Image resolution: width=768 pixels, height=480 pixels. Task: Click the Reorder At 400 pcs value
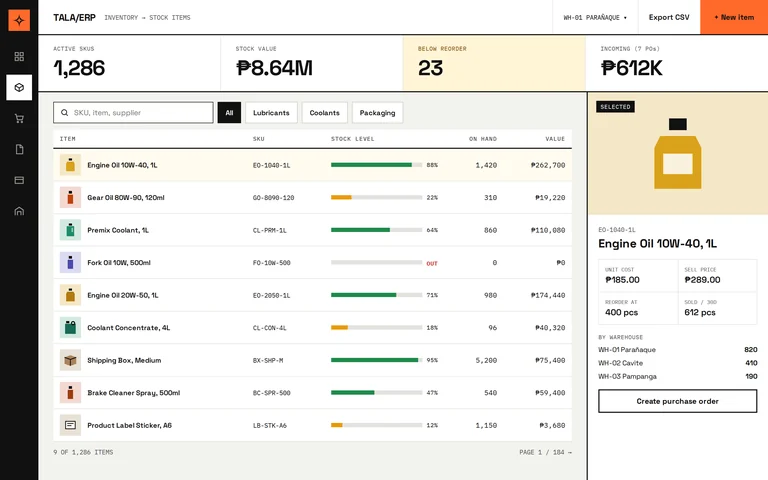[621, 312]
